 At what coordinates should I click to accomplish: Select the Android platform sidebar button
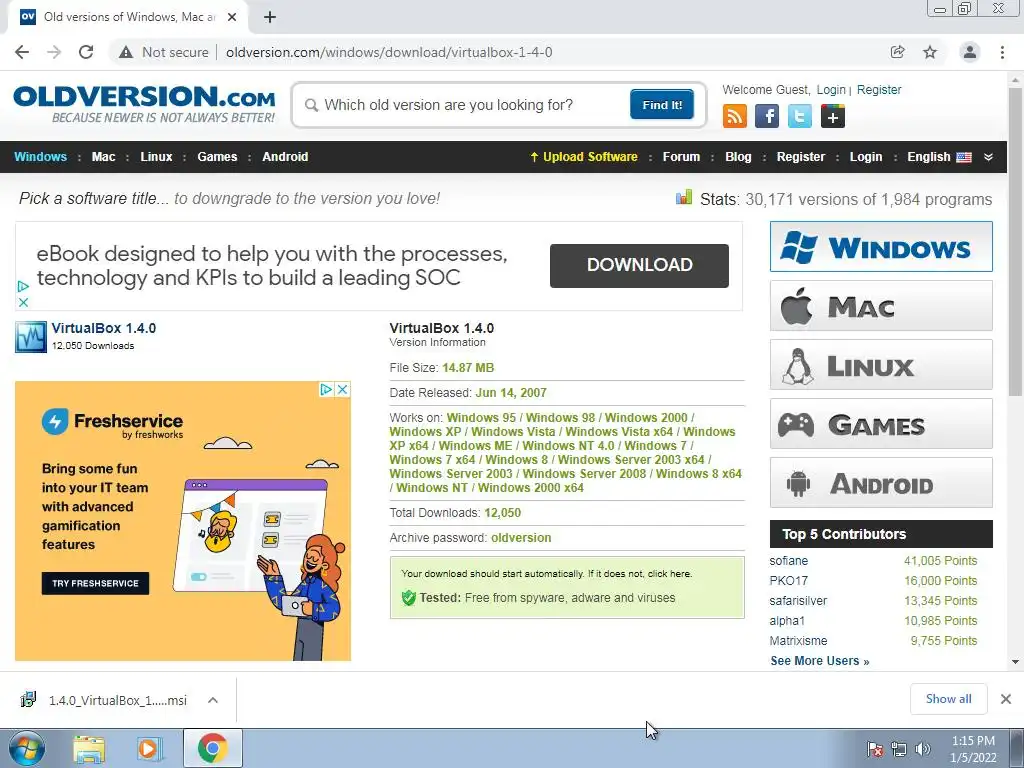point(881,483)
